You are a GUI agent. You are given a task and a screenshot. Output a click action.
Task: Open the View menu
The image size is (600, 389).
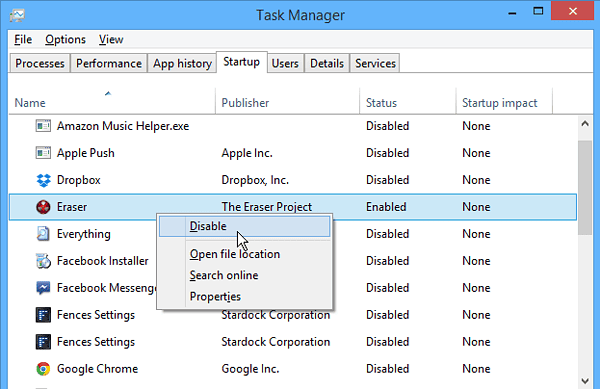111,39
